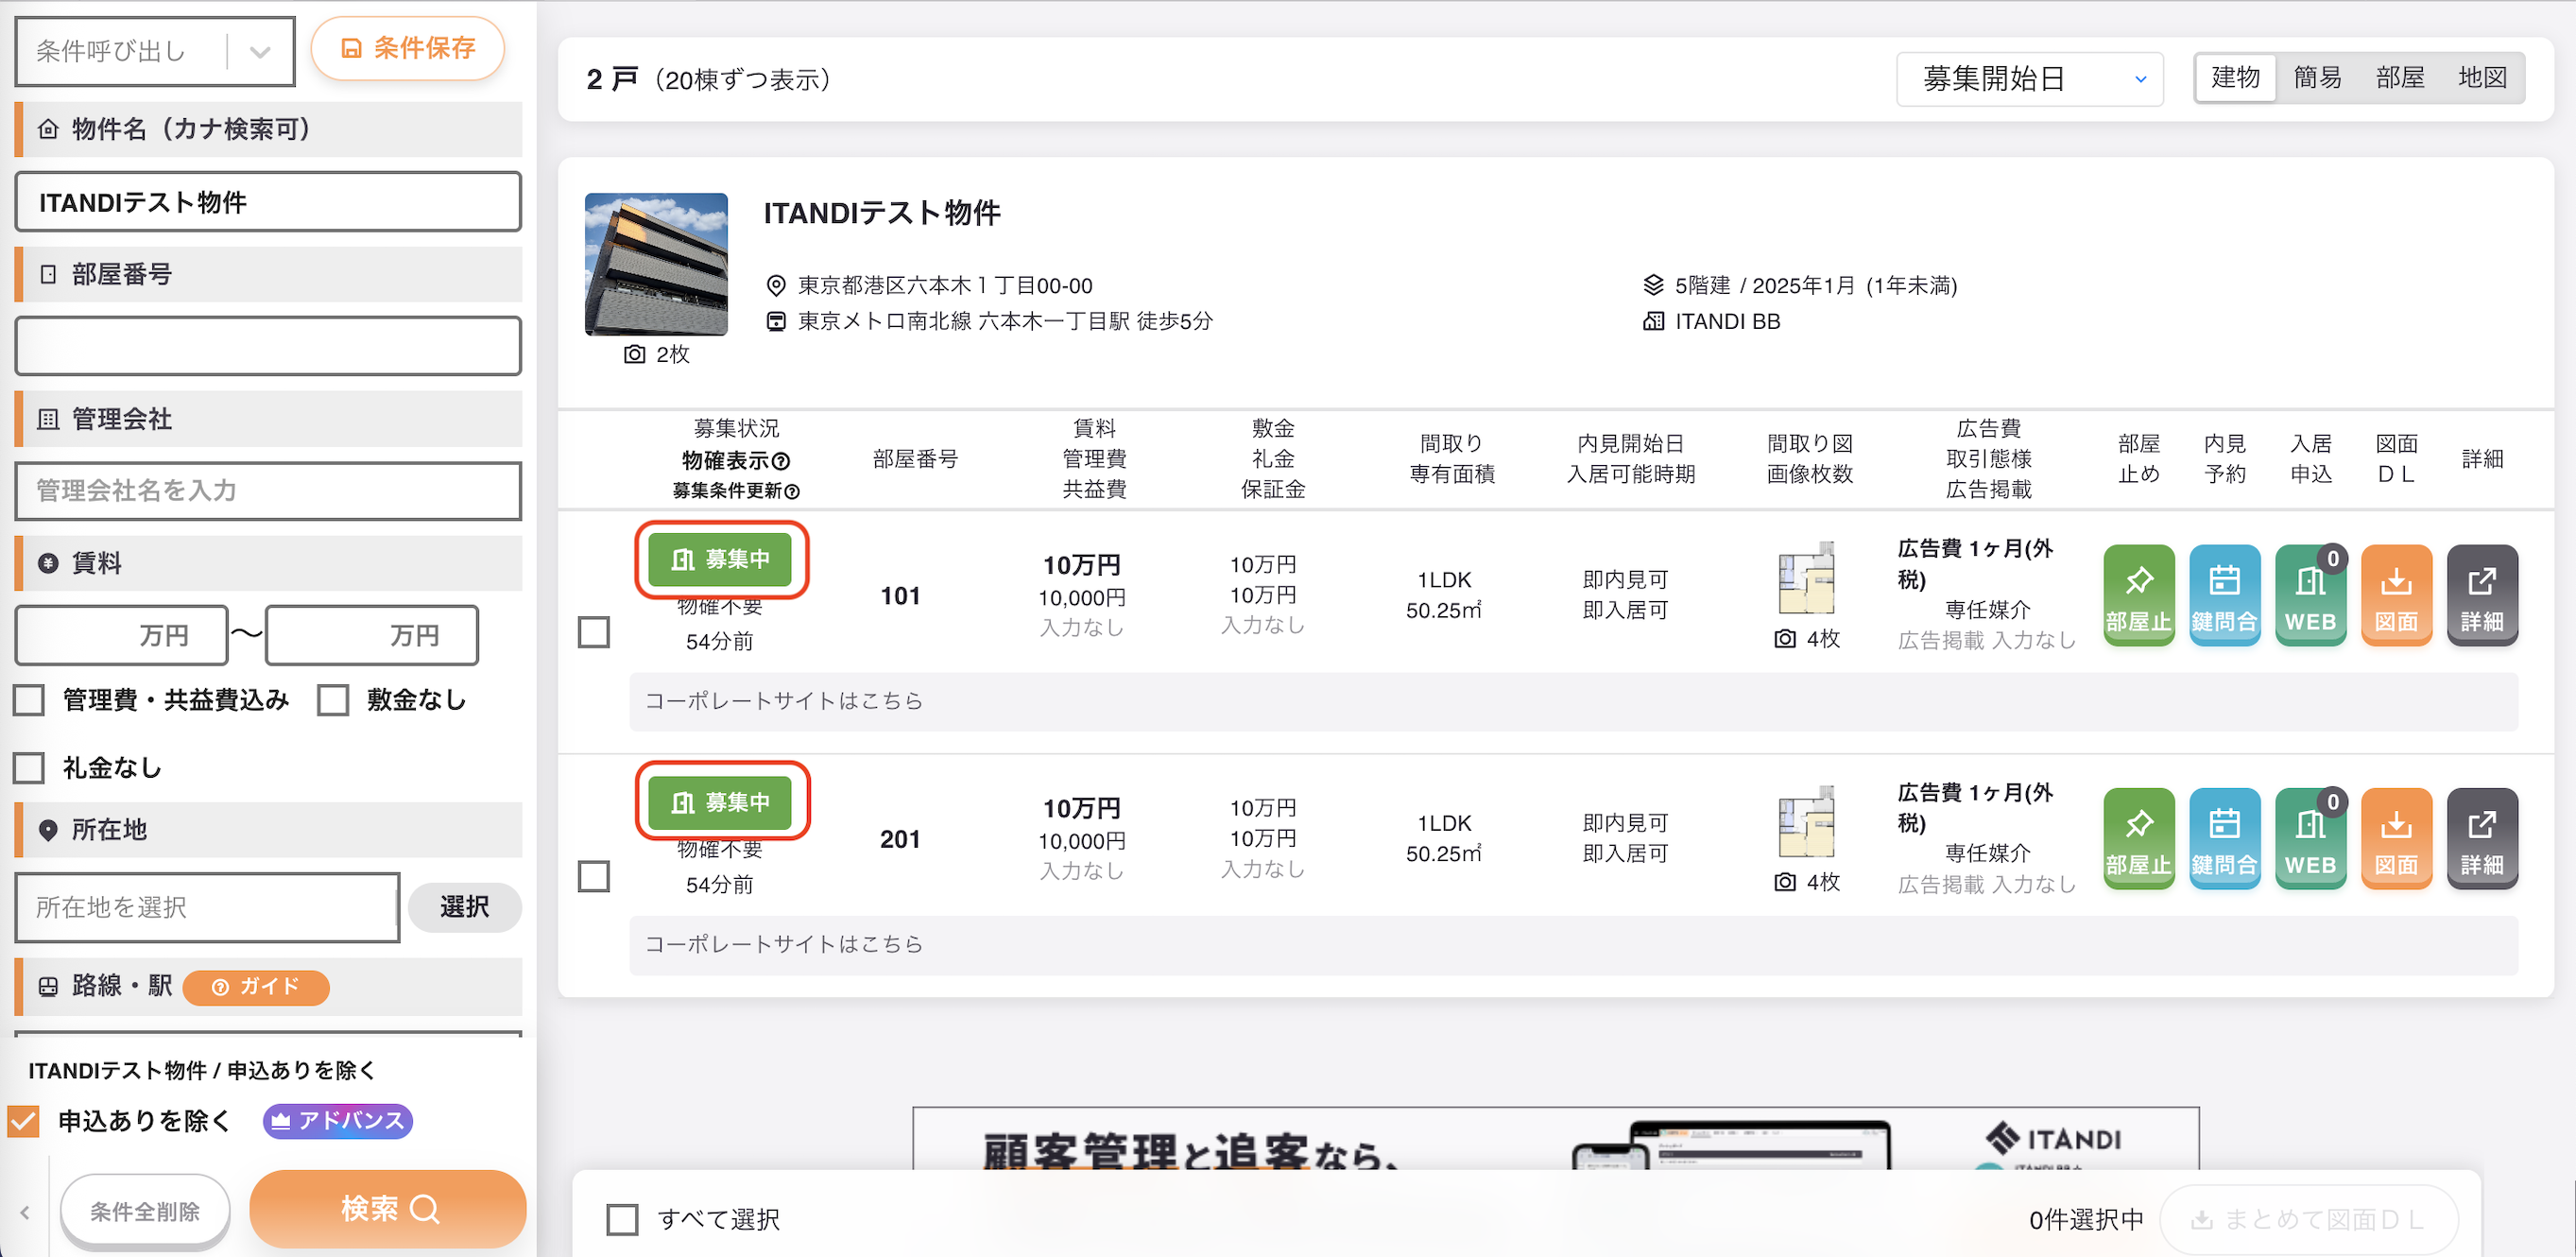Image resolution: width=2576 pixels, height=1257 pixels.
Task: Open ITANDIテスト物件 building photo
Action: (x=656, y=264)
